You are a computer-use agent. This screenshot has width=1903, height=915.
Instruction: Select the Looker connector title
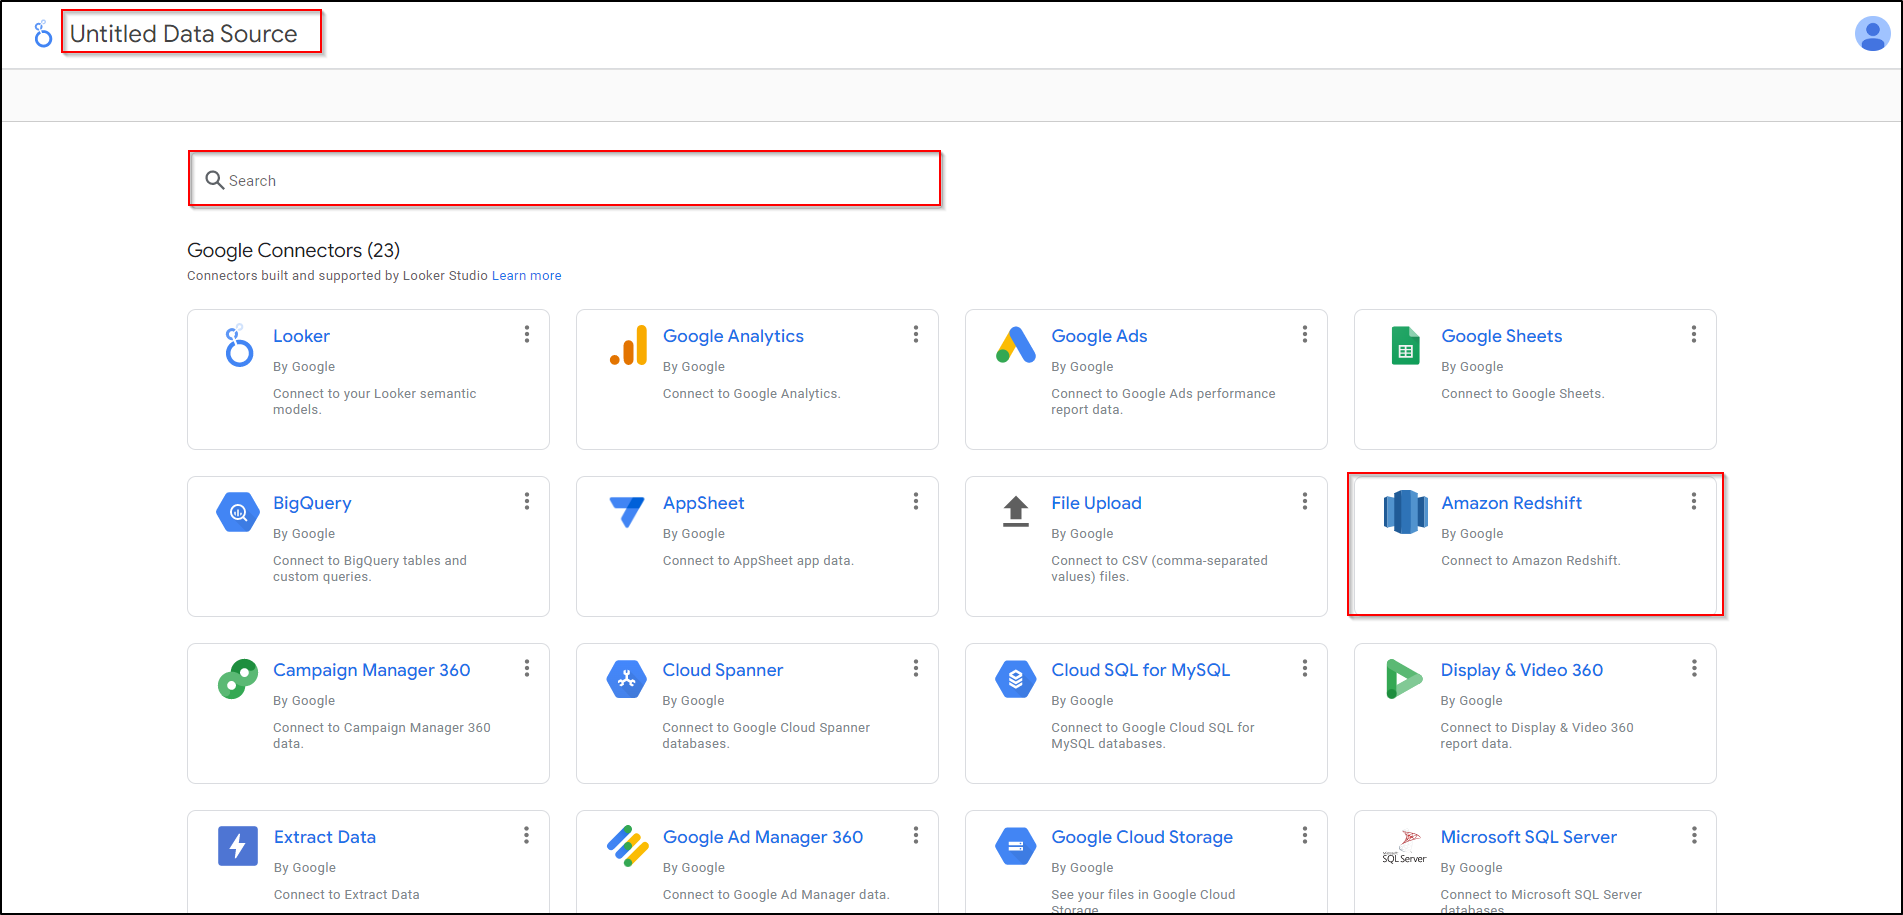pyautogui.click(x=301, y=336)
